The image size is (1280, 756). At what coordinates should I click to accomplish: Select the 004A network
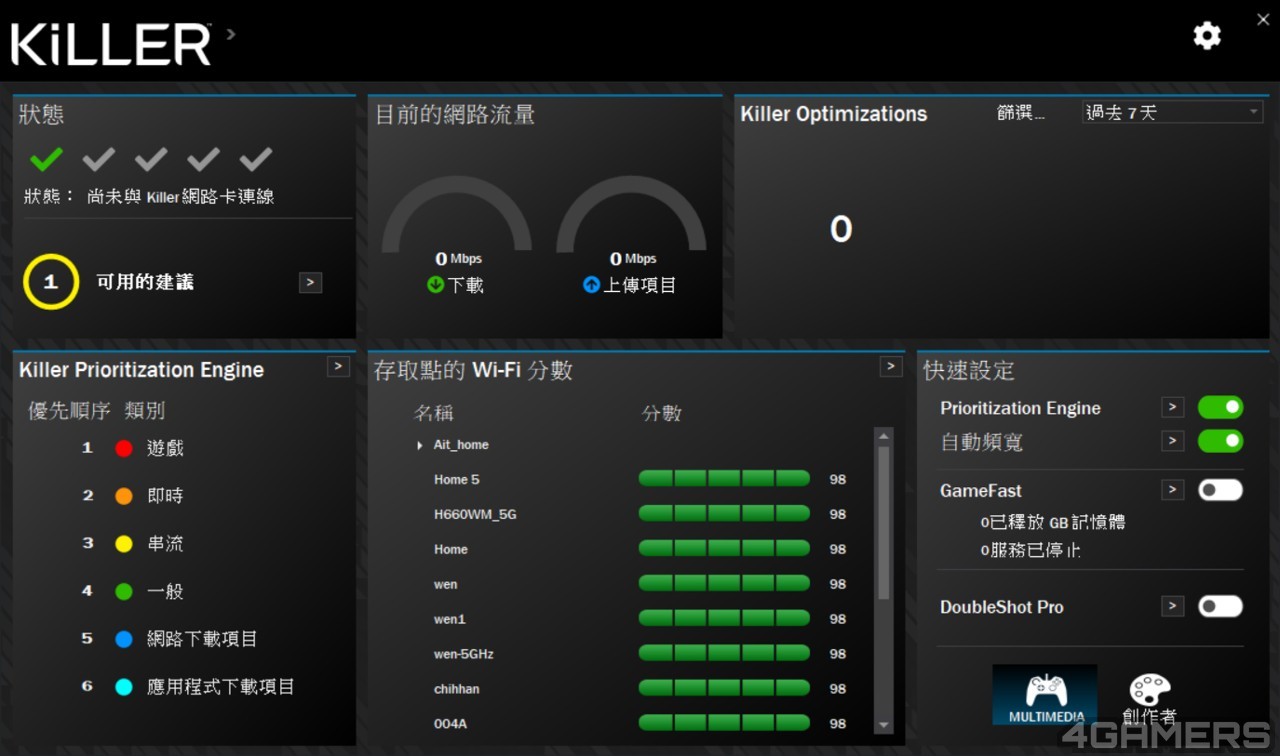point(640,724)
